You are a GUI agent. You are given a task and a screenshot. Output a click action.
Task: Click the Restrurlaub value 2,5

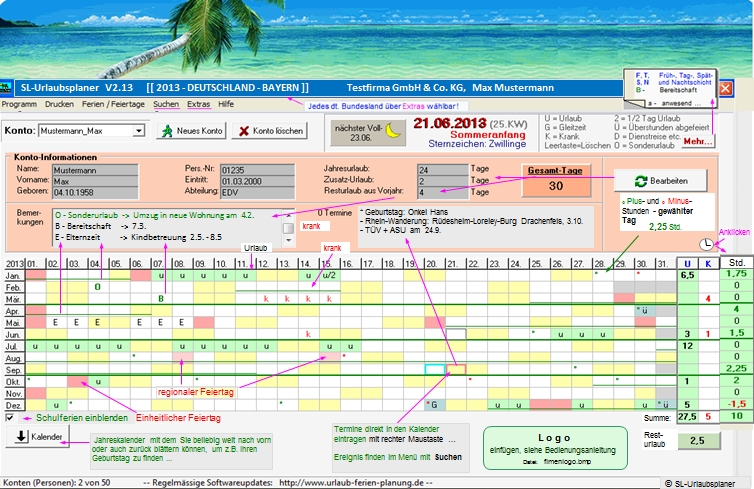698,440
